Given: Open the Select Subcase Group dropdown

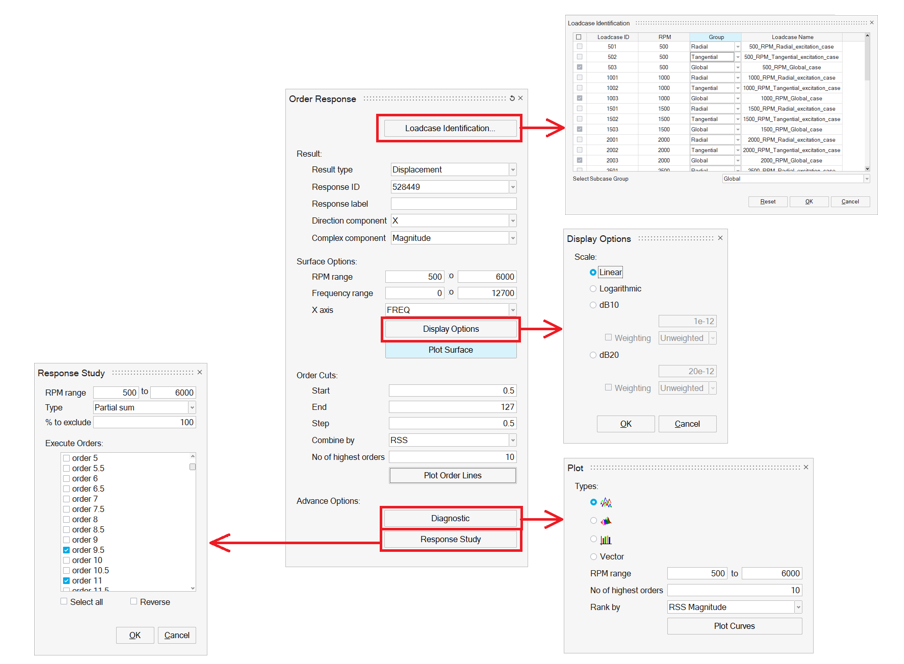Looking at the screenshot, I should [x=796, y=179].
